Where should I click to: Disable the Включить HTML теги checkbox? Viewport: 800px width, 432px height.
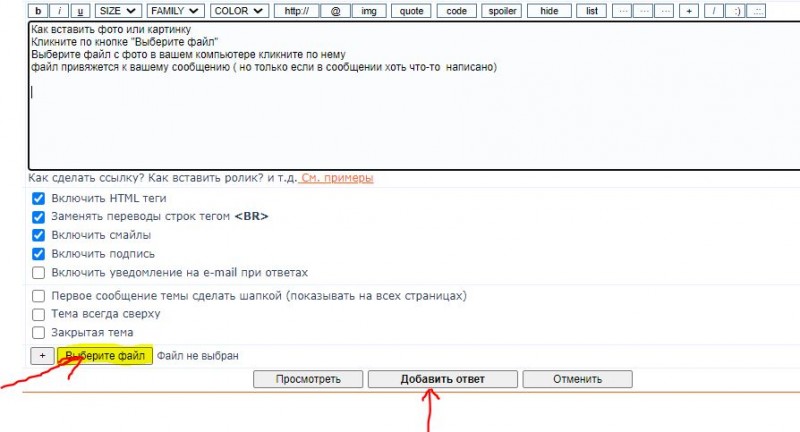(38, 198)
